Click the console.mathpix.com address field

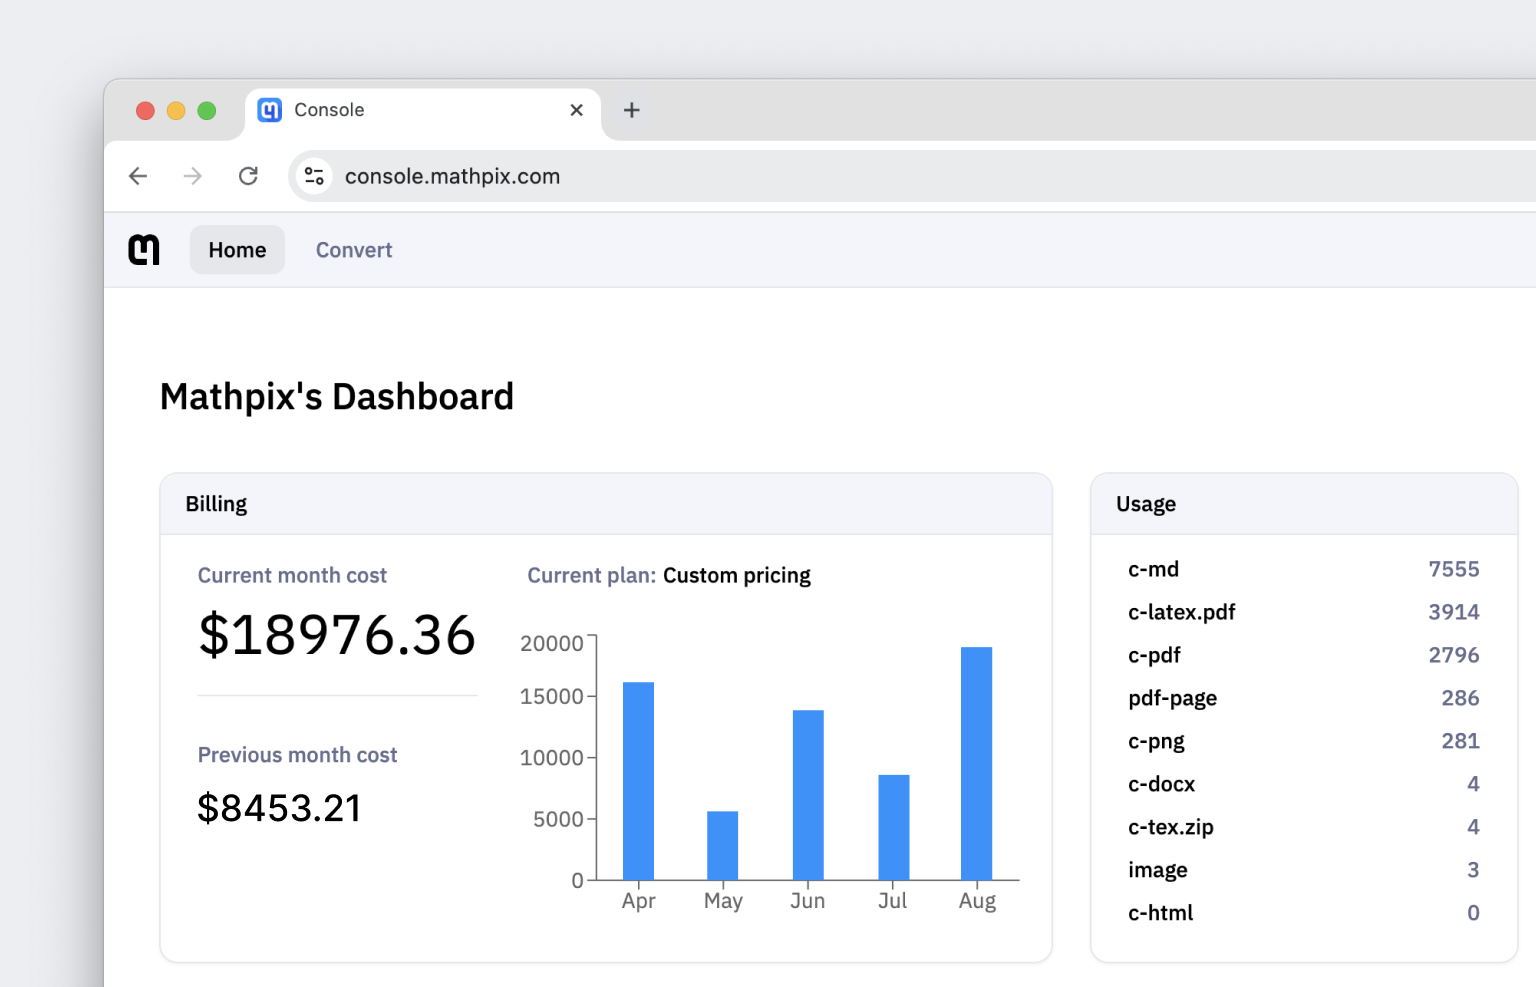click(x=912, y=176)
